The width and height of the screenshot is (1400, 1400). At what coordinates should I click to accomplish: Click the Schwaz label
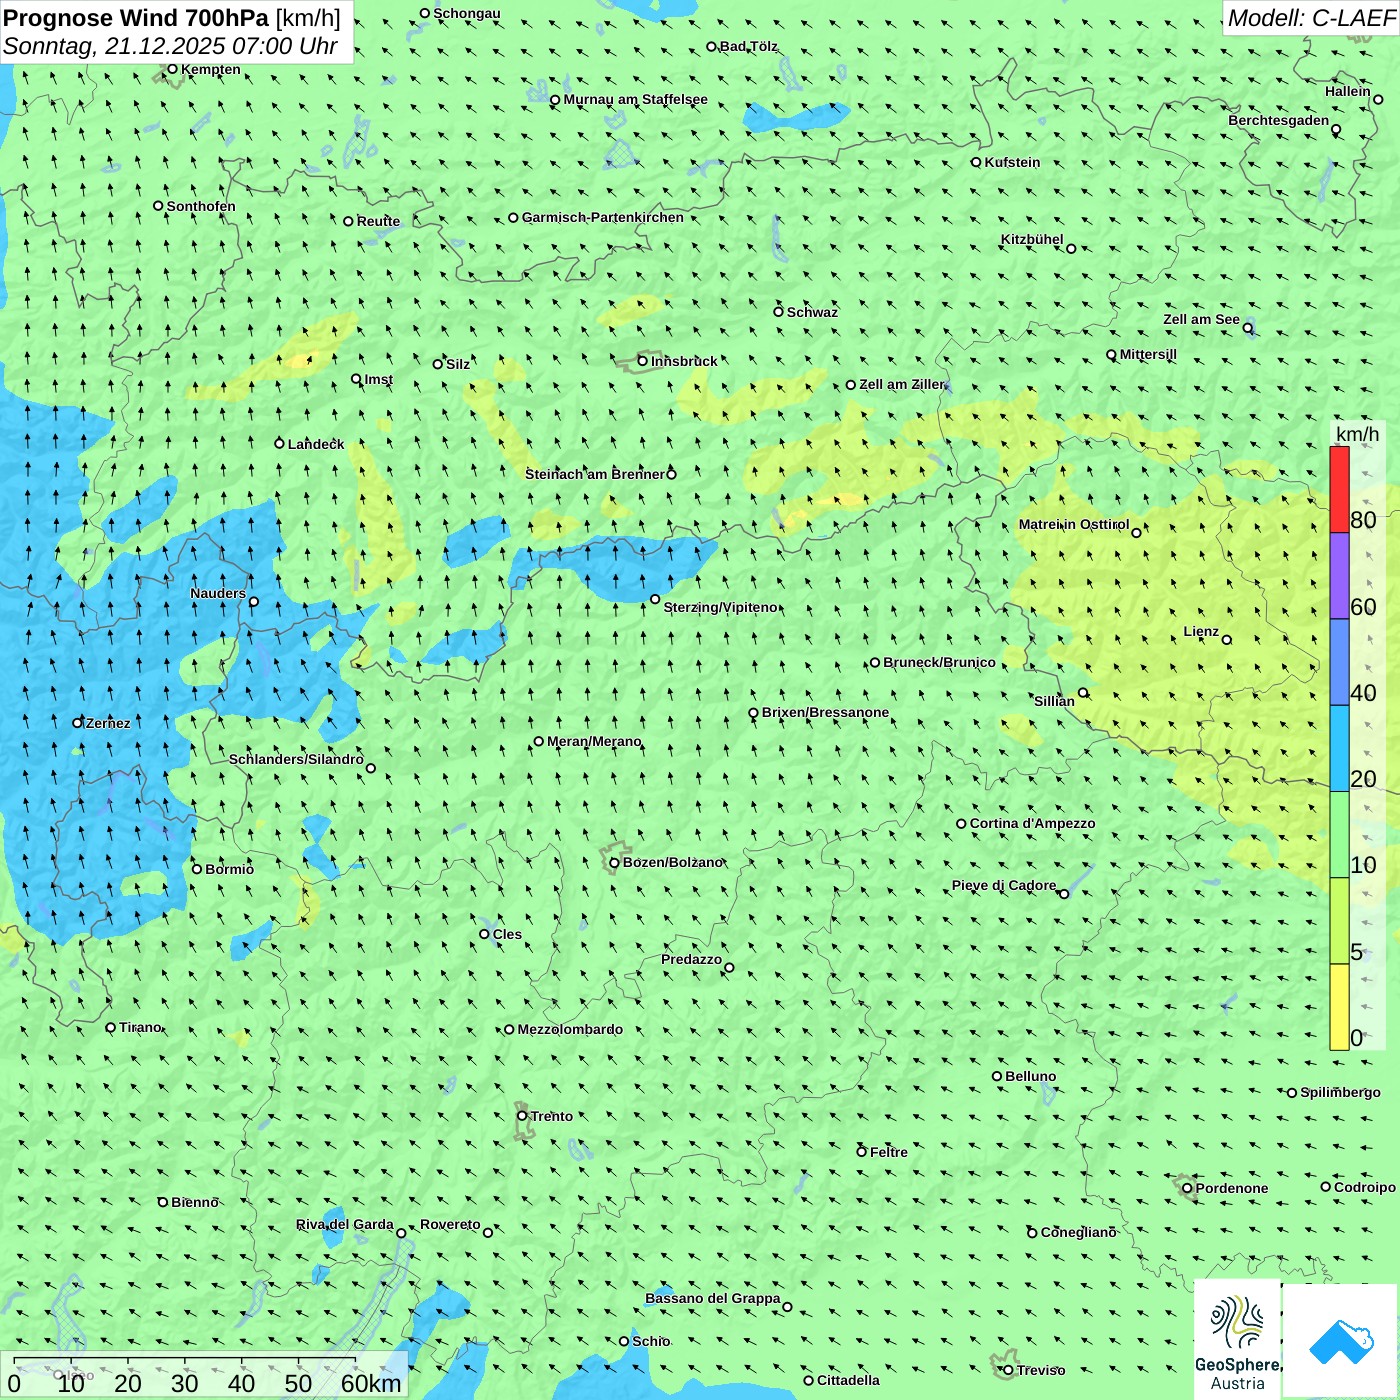[x=812, y=312]
